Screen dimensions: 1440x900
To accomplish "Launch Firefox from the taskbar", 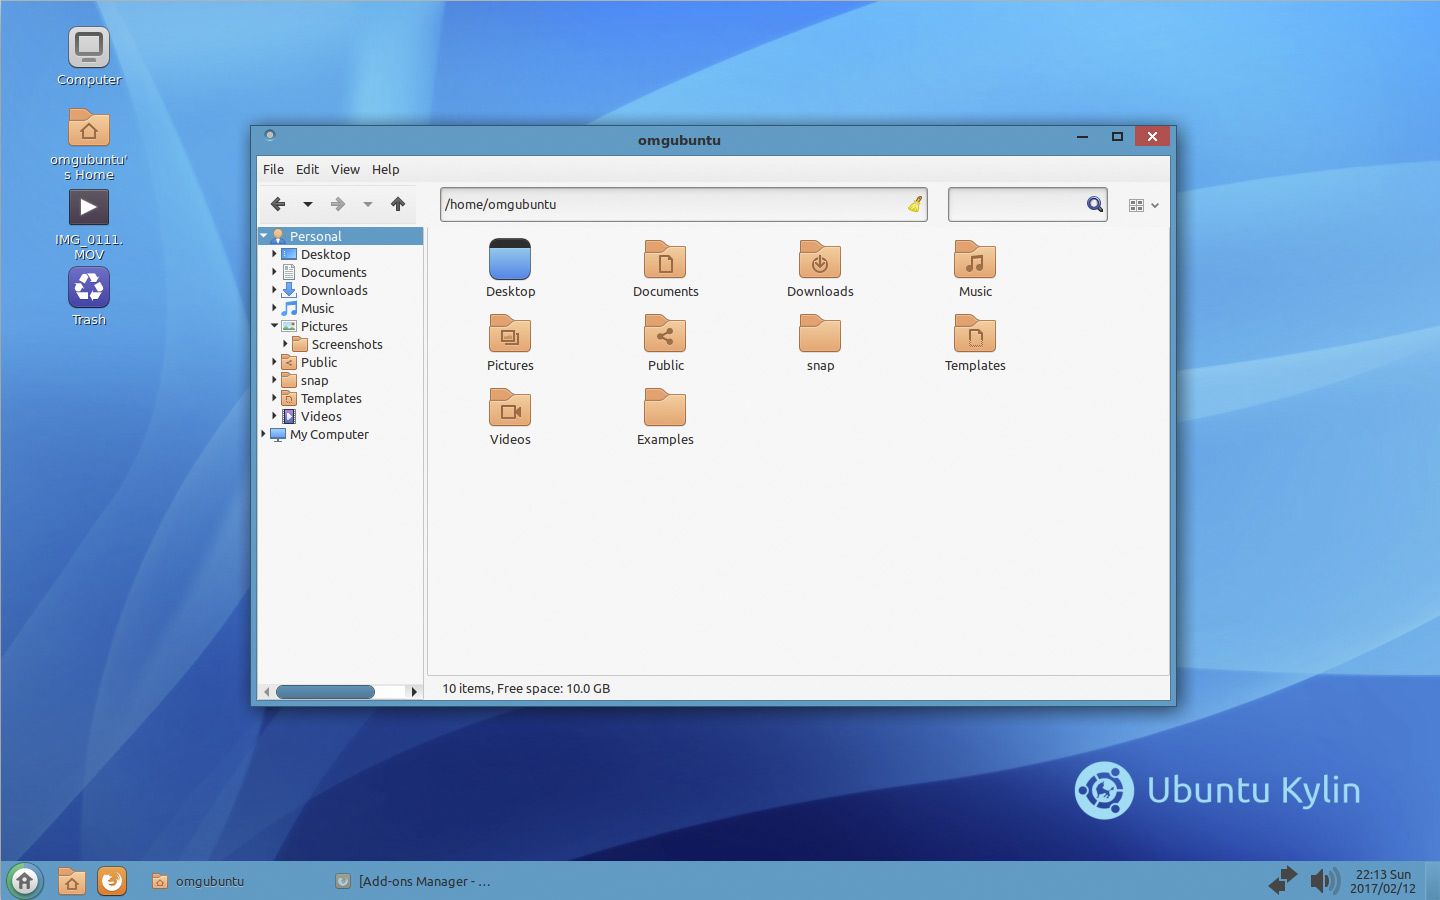I will [112, 881].
